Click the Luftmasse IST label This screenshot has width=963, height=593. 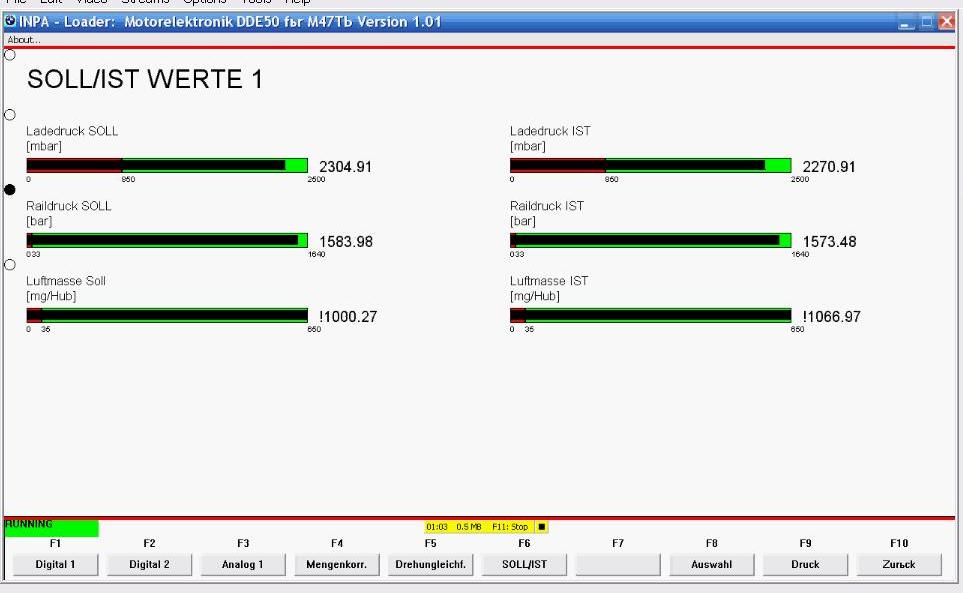coord(549,281)
